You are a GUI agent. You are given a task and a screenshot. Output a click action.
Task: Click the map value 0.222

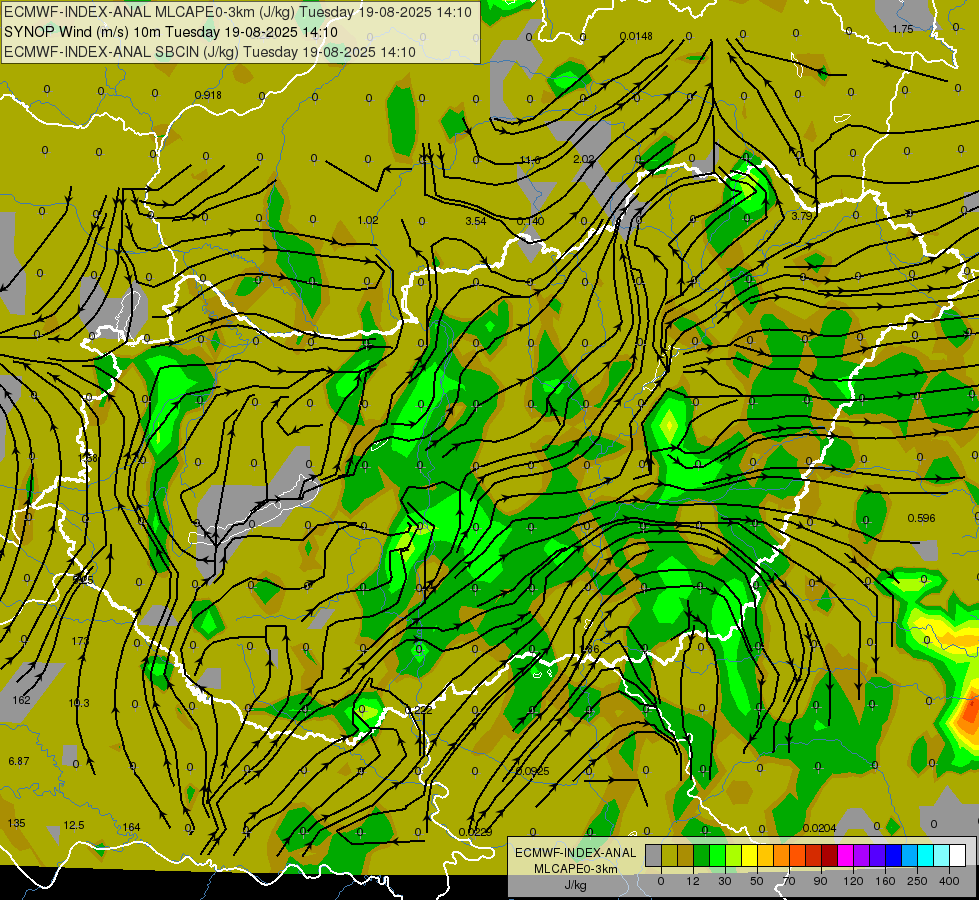pyautogui.click(x=418, y=710)
